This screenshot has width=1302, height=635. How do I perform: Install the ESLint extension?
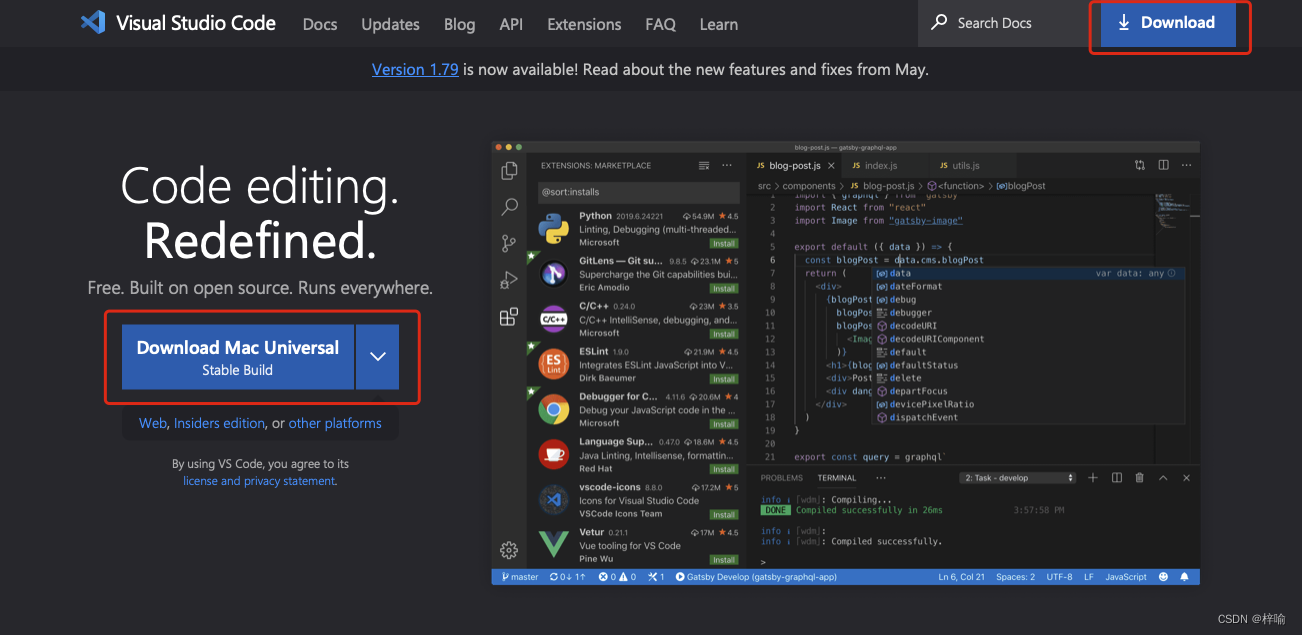724,379
